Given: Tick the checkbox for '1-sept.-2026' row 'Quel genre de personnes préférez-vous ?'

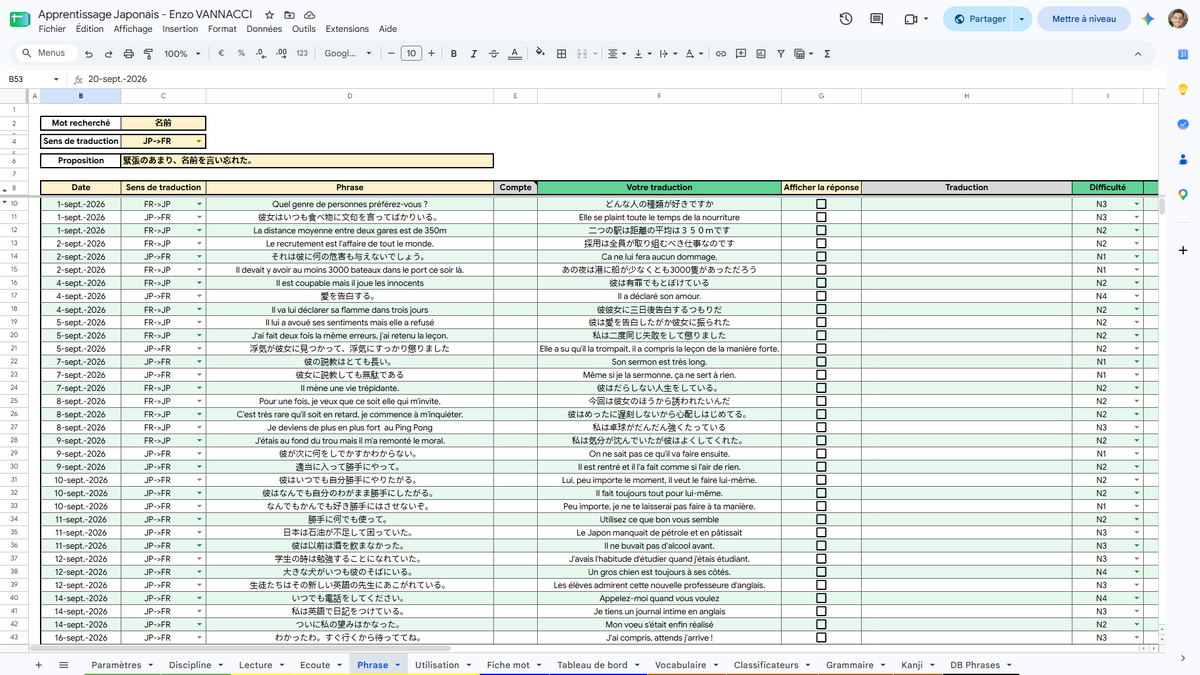Looking at the screenshot, I should (821, 204).
